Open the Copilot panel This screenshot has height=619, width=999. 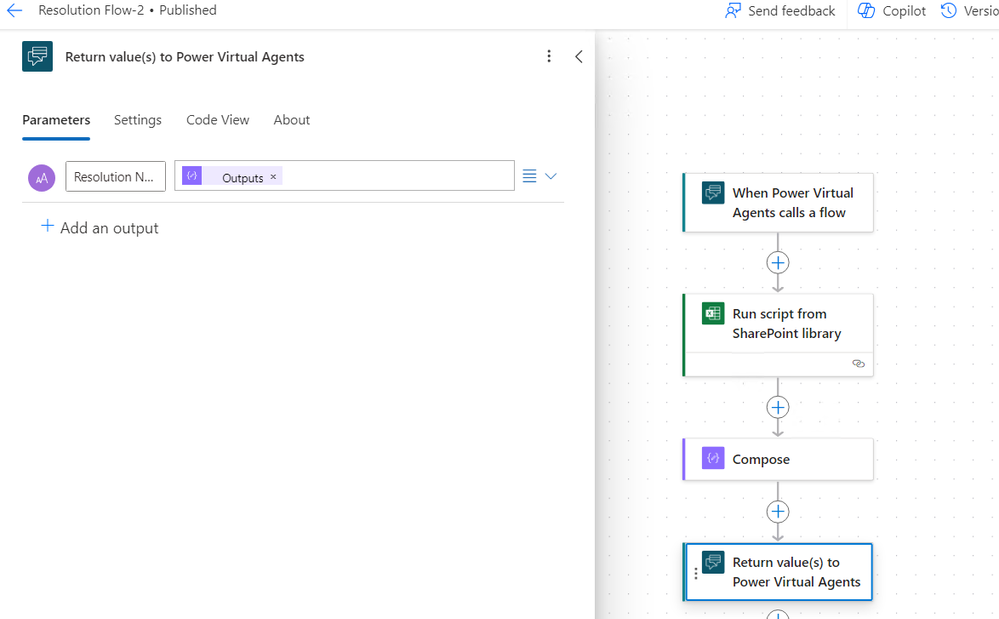click(891, 11)
